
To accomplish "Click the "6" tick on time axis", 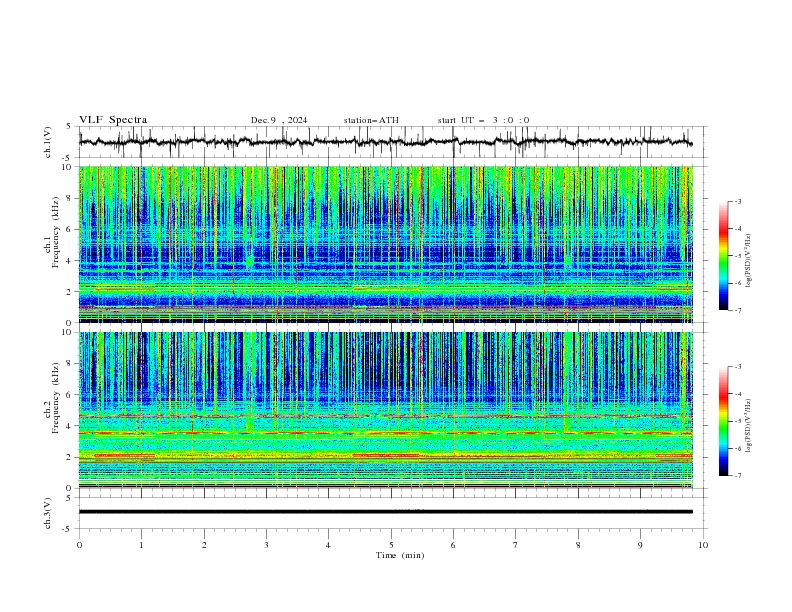I will click(x=453, y=545).
